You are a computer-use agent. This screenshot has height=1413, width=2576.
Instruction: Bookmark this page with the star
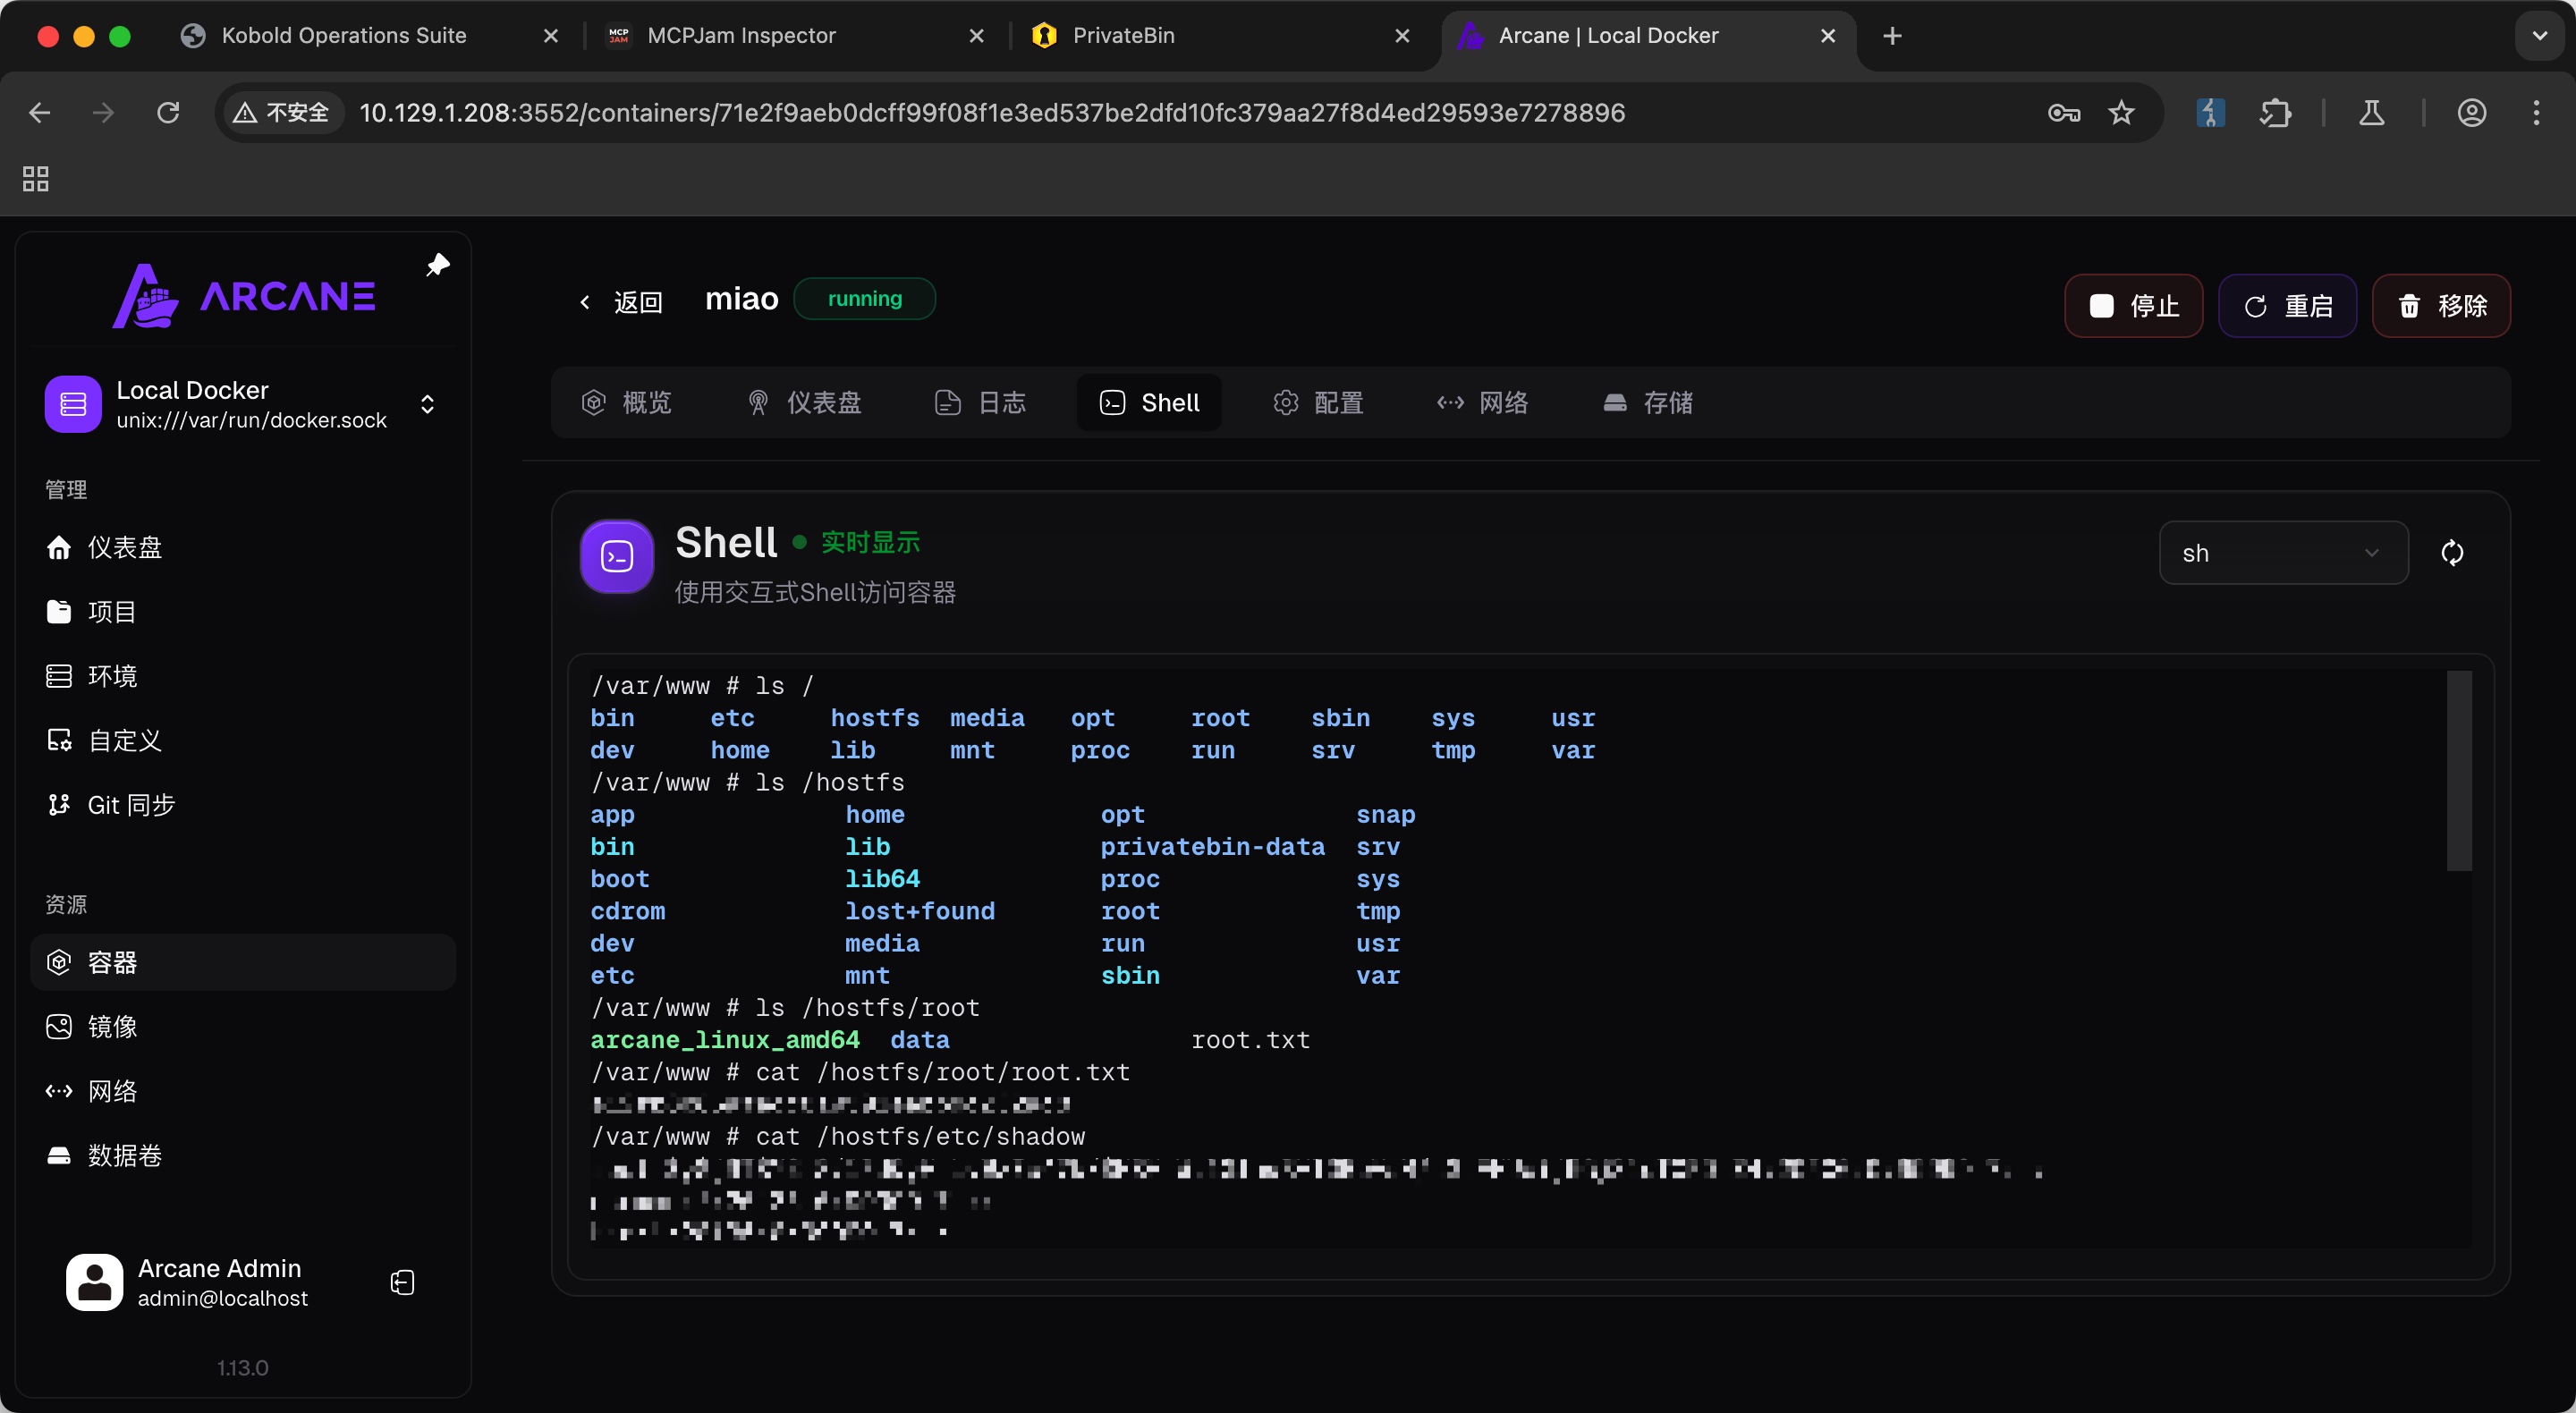[2121, 113]
